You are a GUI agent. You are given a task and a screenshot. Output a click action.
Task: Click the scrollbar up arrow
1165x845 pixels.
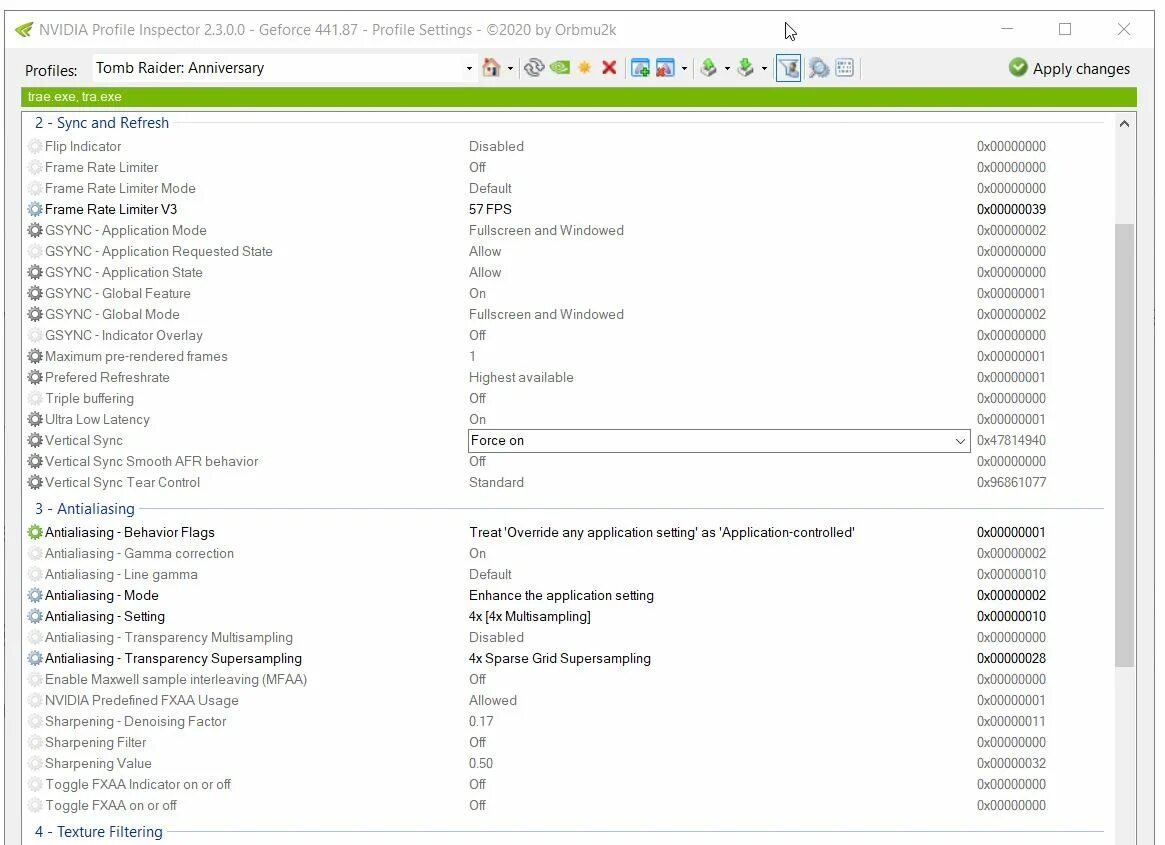point(1124,124)
